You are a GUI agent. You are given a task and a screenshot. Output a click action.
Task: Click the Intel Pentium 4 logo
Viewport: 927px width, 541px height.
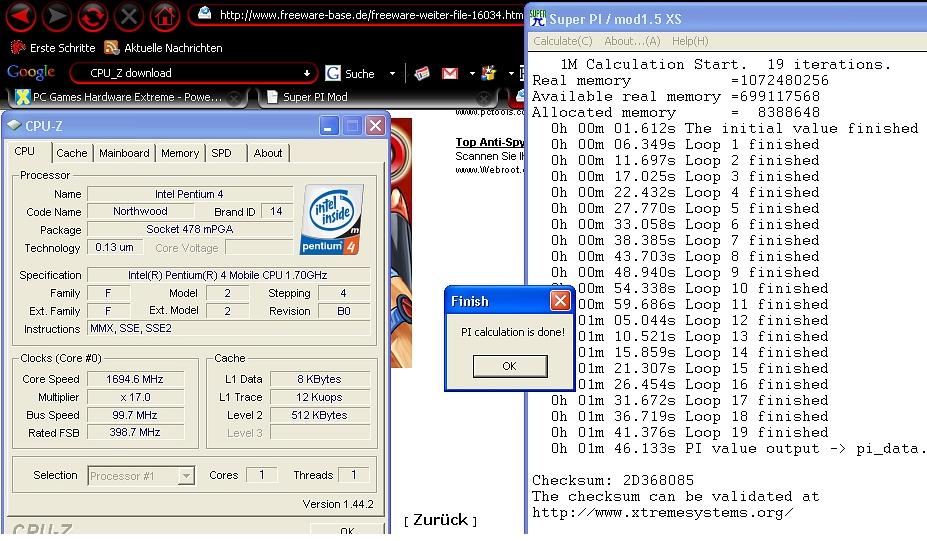pos(332,219)
